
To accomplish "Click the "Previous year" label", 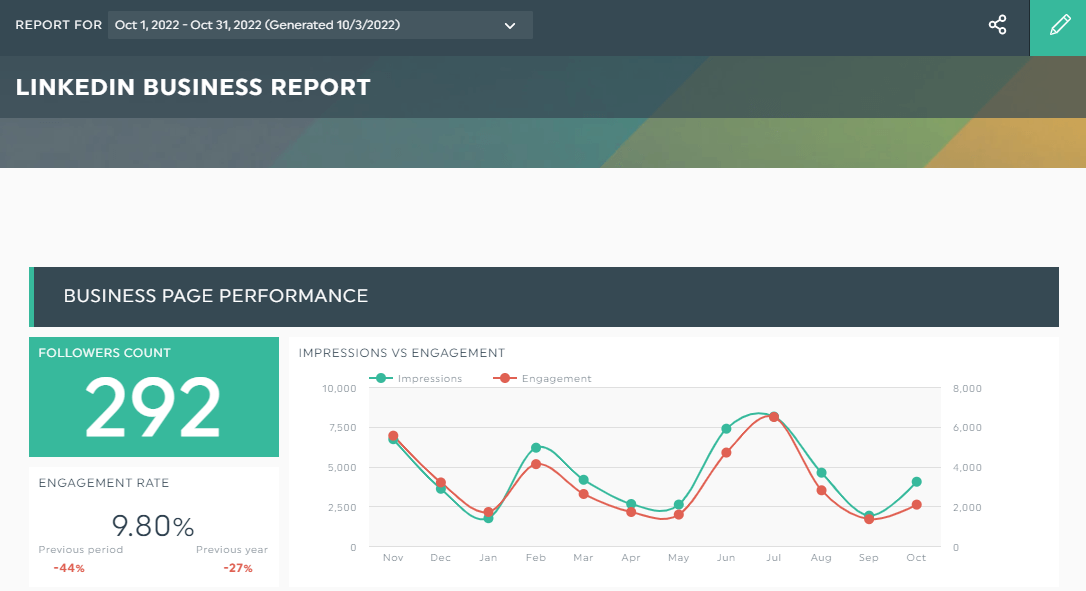I will [x=231, y=549].
